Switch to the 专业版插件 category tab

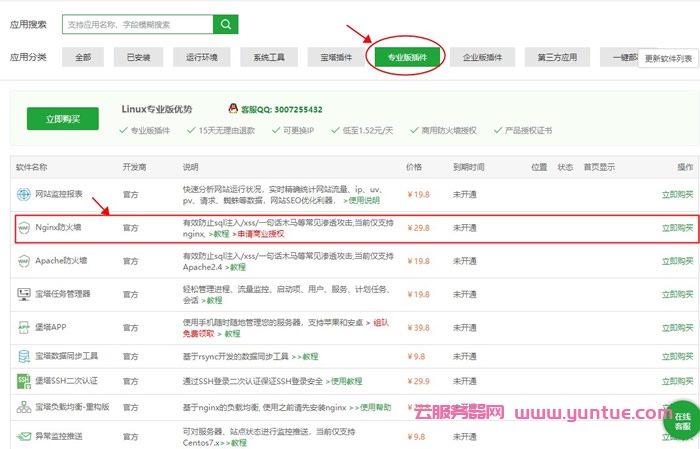(407, 58)
